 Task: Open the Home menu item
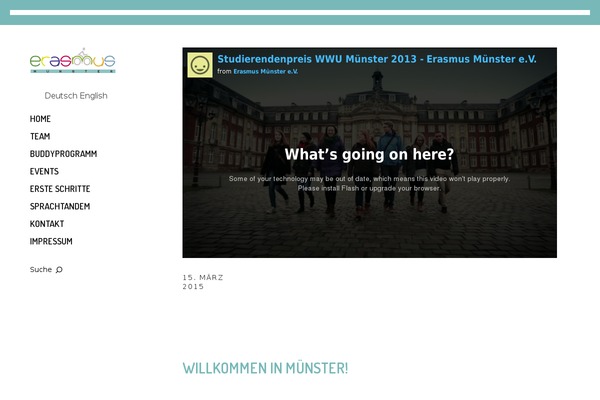[x=40, y=119]
